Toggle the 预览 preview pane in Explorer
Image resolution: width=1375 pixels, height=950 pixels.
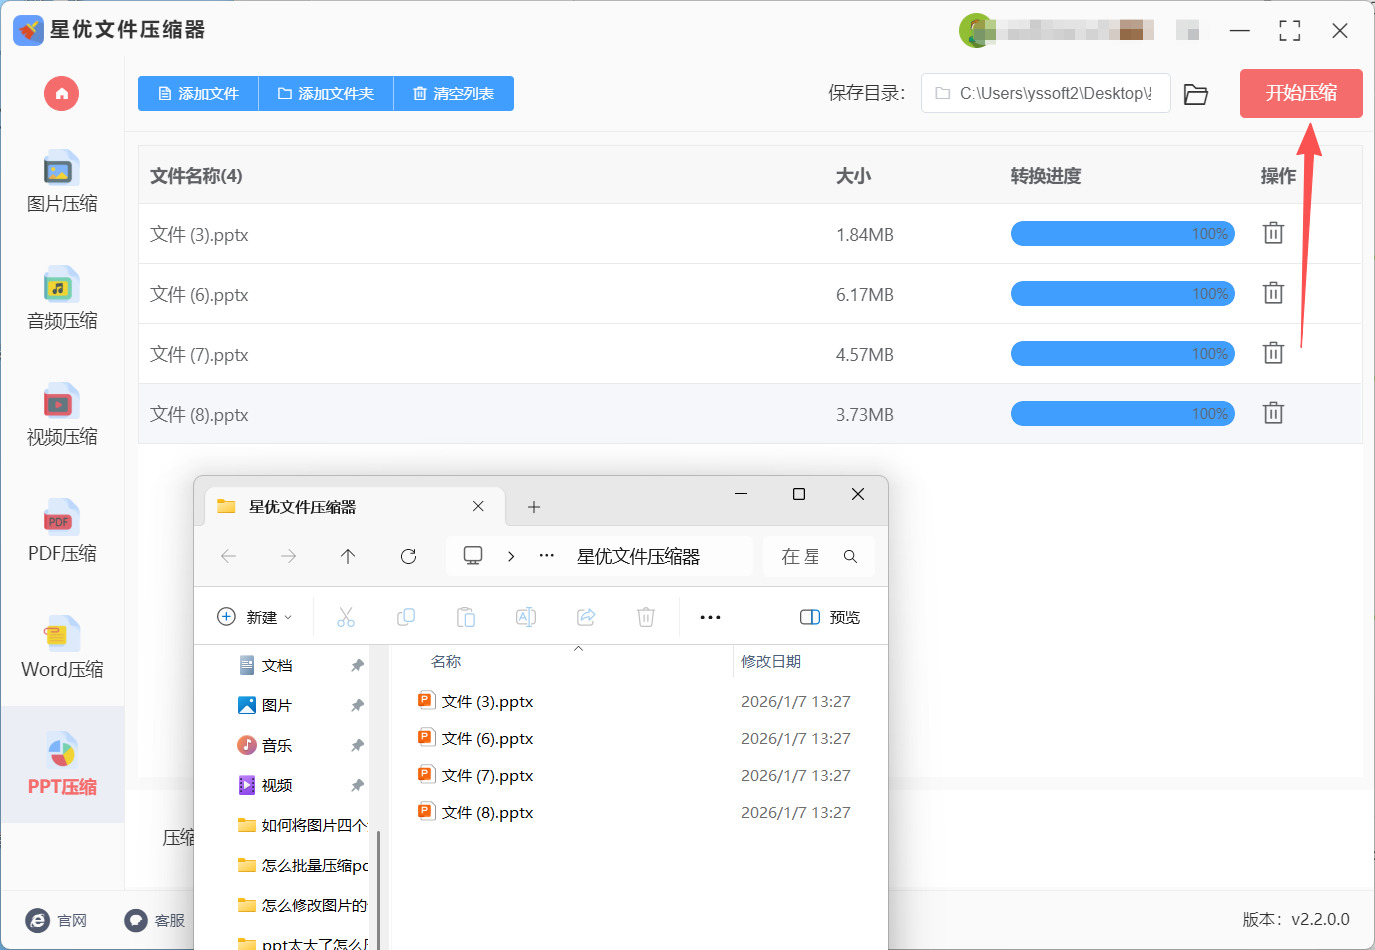tap(830, 618)
